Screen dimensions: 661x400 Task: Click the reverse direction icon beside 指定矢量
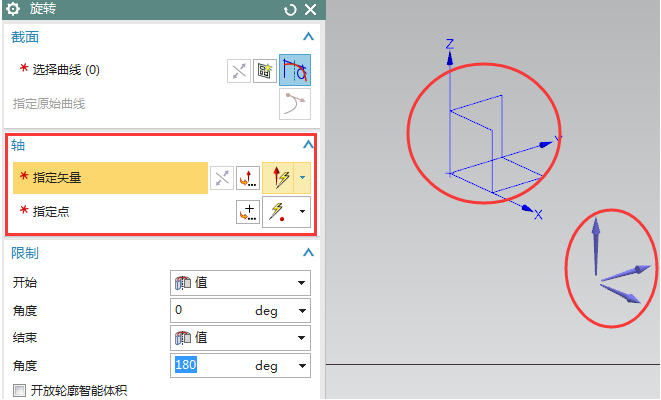[221, 178]
